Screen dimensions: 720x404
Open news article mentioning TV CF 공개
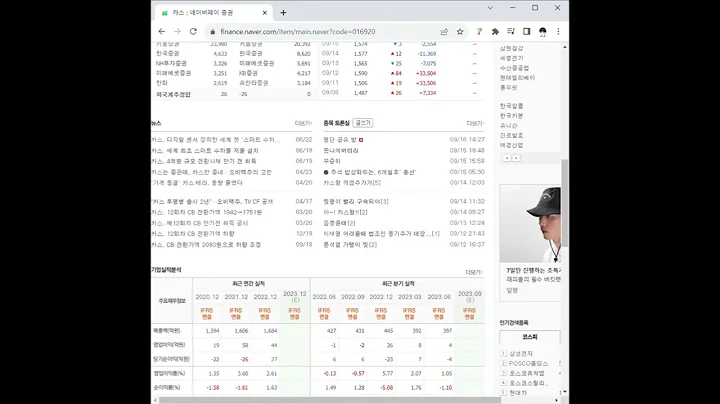212,202
